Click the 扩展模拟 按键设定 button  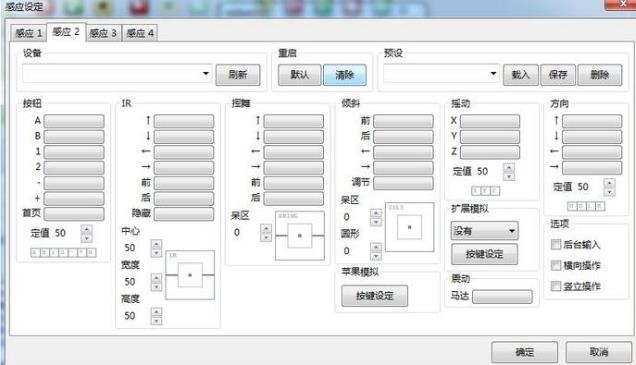point(485,254)
